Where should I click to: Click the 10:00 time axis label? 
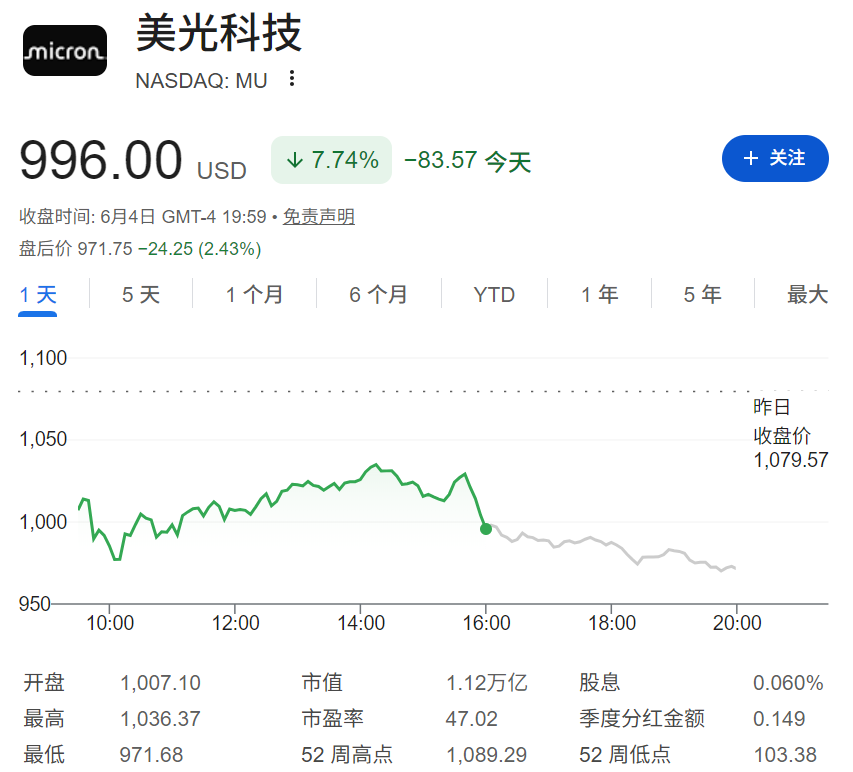pyautogui.click(x=110, y=623)
